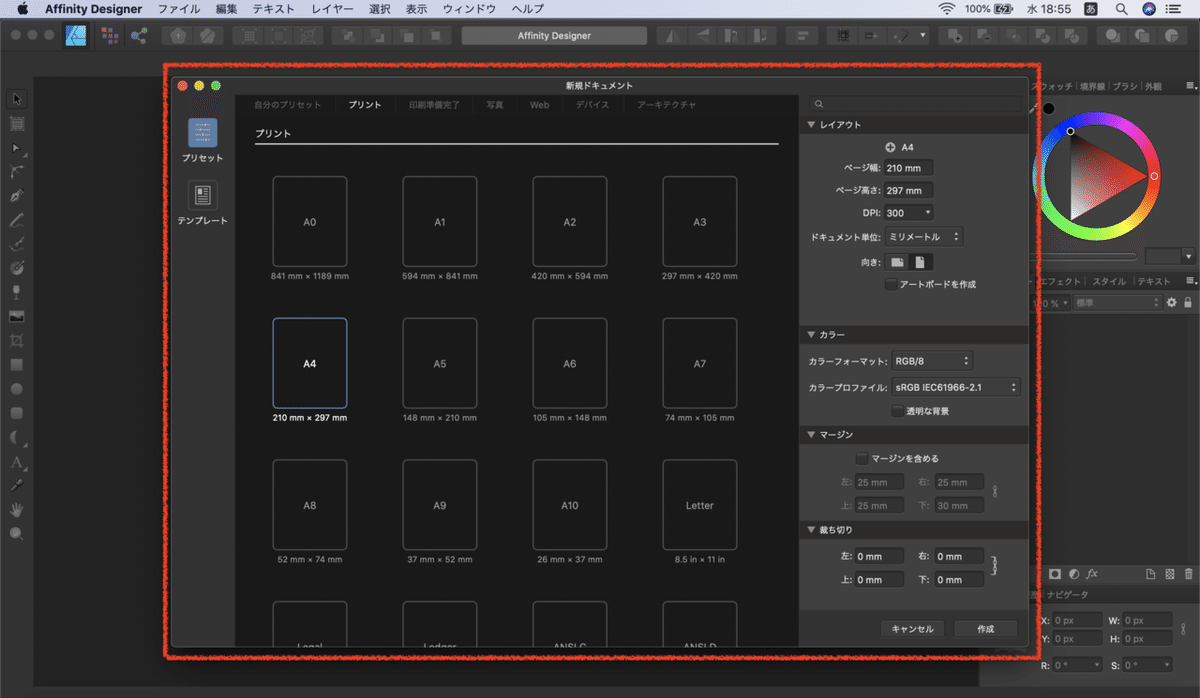Collapse the Color section
Screen dimensions: 1200x698
tap(811, 335)
